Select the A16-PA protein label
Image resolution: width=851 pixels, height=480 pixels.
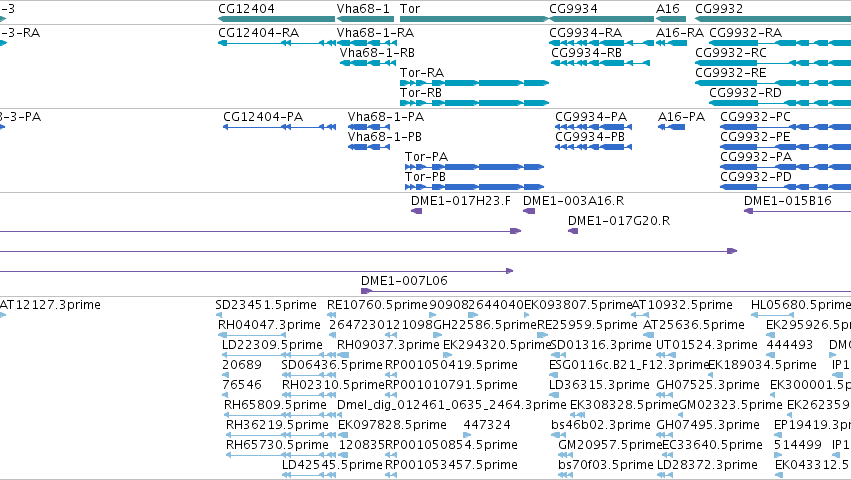coord(681,117)
